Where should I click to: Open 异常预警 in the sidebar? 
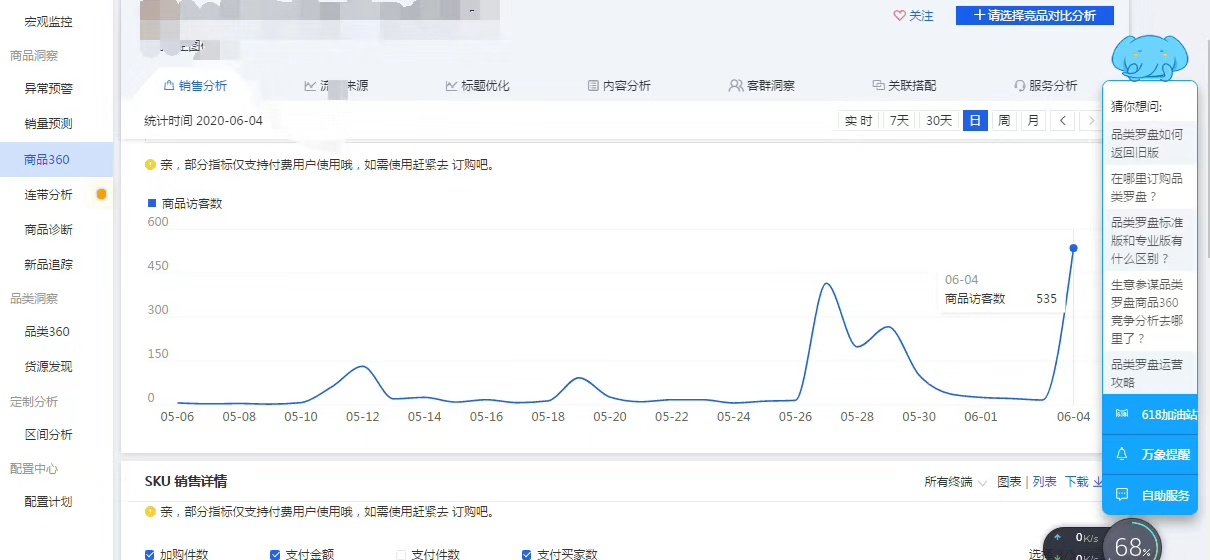point(49,88)
